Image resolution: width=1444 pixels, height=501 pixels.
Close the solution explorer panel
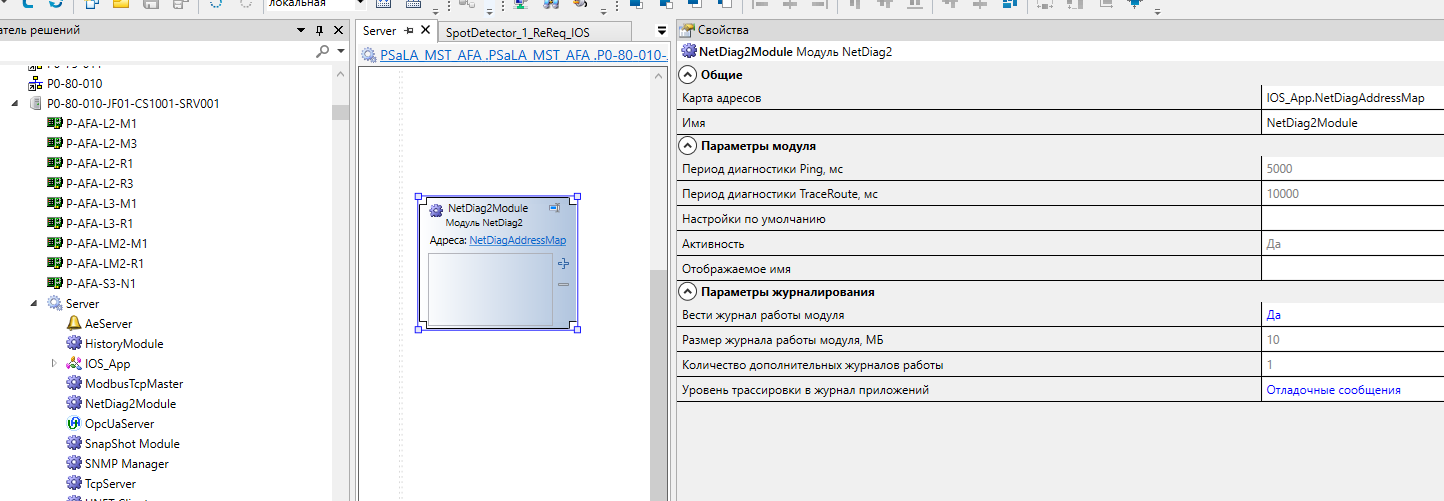tap(338, 31)
